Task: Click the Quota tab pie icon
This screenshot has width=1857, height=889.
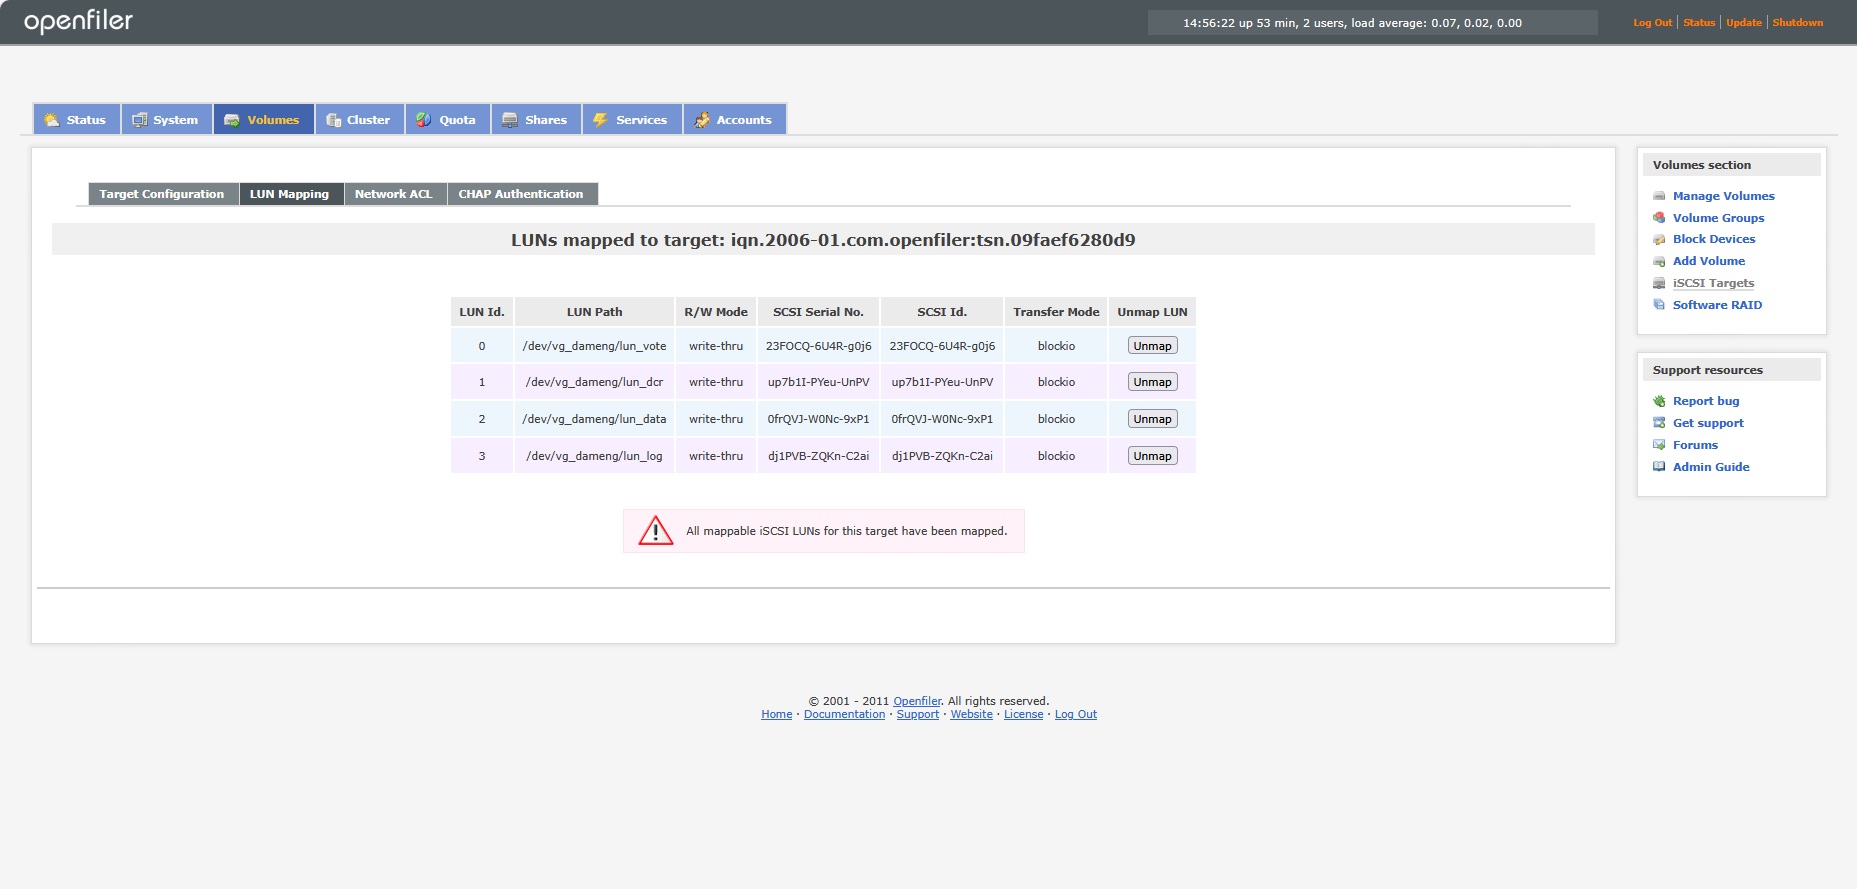Action: click(x=424, y=120)
